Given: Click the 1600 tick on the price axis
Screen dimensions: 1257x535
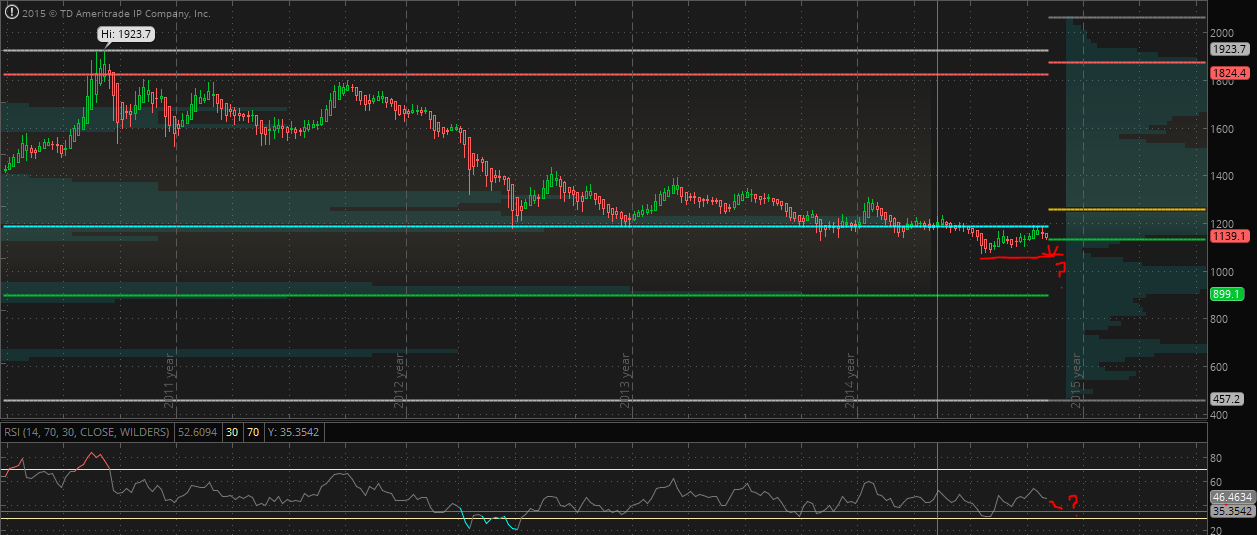Looking at the screenshot, I should (x=1223, y=128).
